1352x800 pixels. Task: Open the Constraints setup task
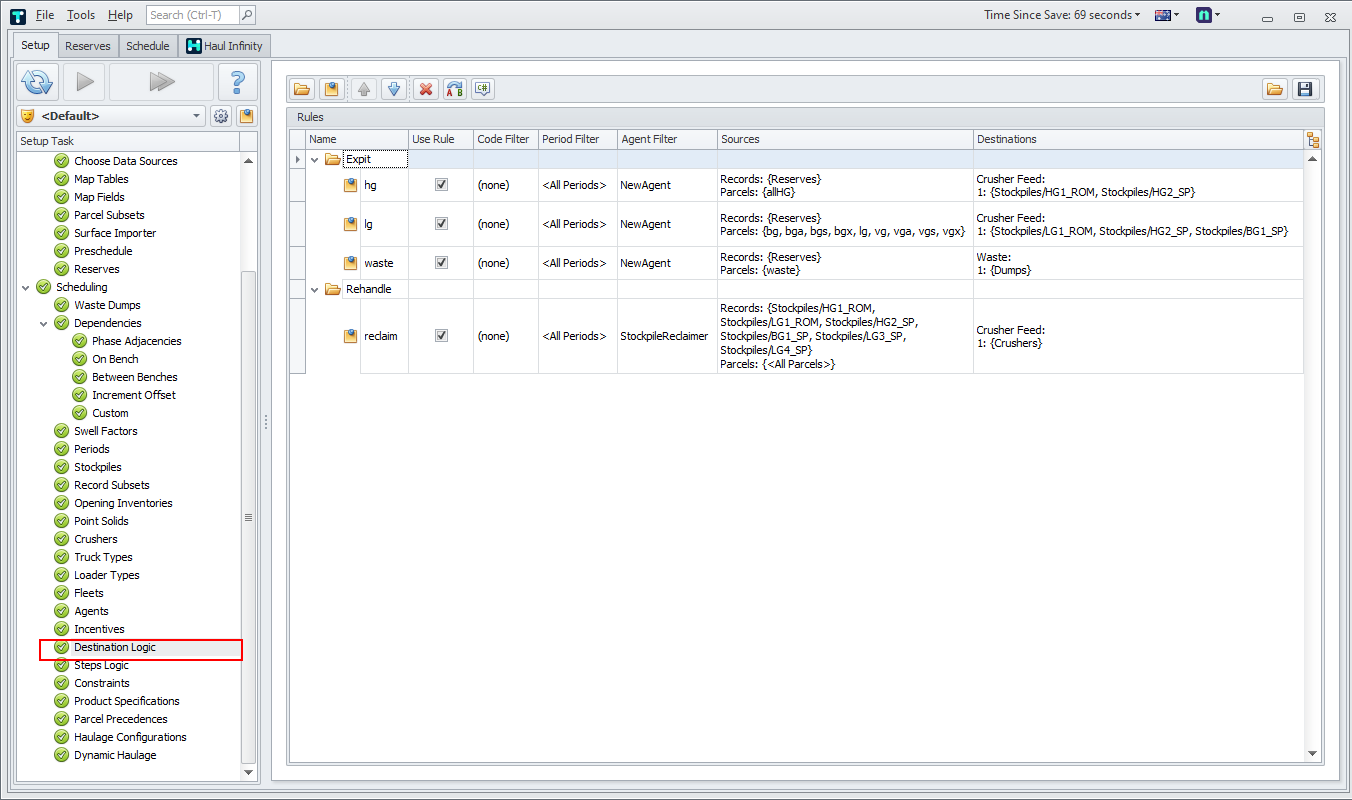[102, 683]
